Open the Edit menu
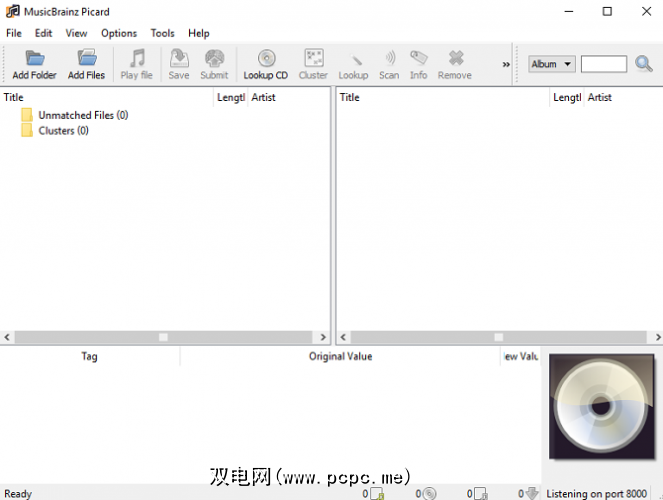The height and width of the screenshot is (500, 663). click(x=43, y=33)
